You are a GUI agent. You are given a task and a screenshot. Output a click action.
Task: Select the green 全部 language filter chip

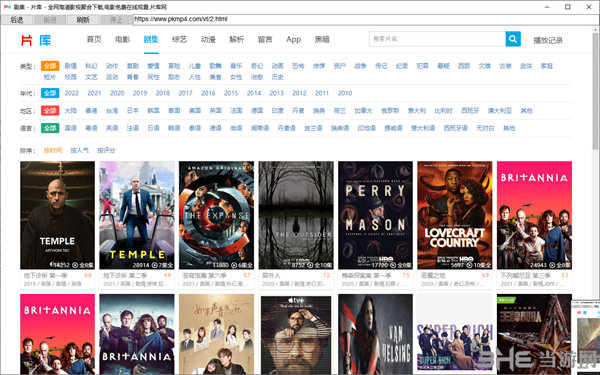50,128
